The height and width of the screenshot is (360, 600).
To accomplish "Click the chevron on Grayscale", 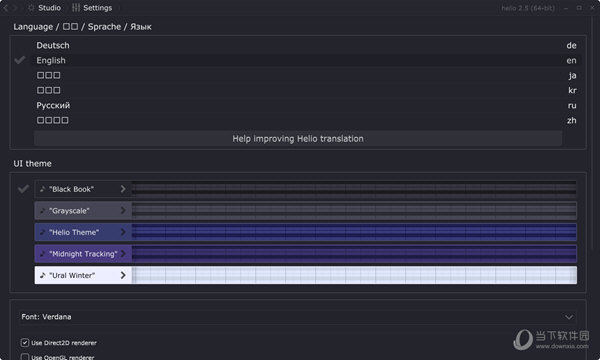I will pos(123,210).
